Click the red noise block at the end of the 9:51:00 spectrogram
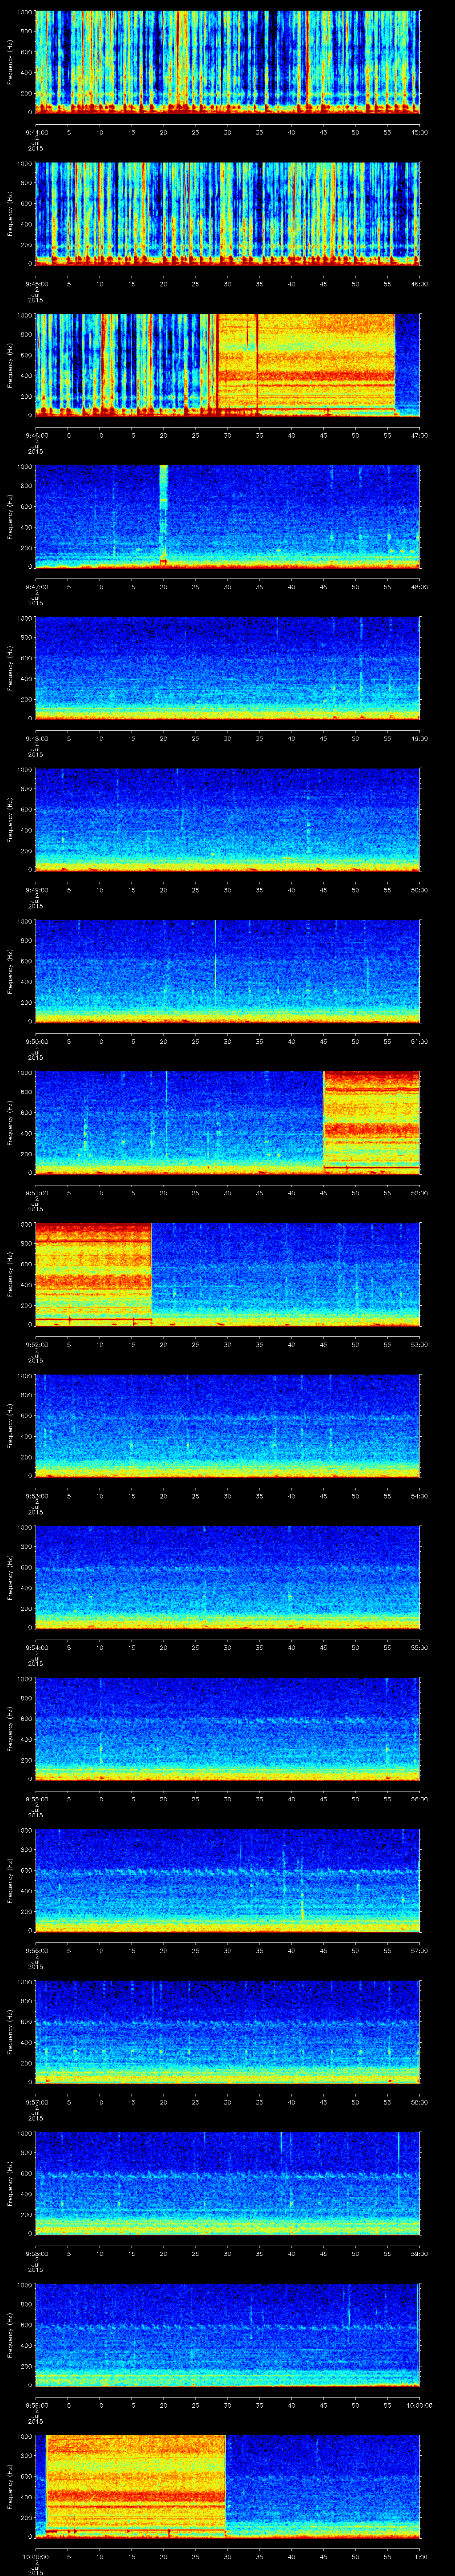This screenshot has height=2576, width=455. (371, 1122)
